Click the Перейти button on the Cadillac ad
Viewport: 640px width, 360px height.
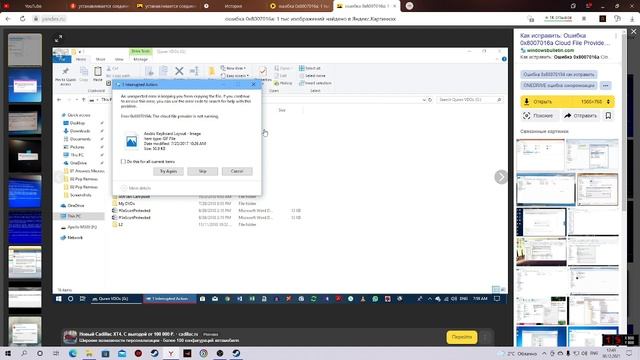point(462,337)
